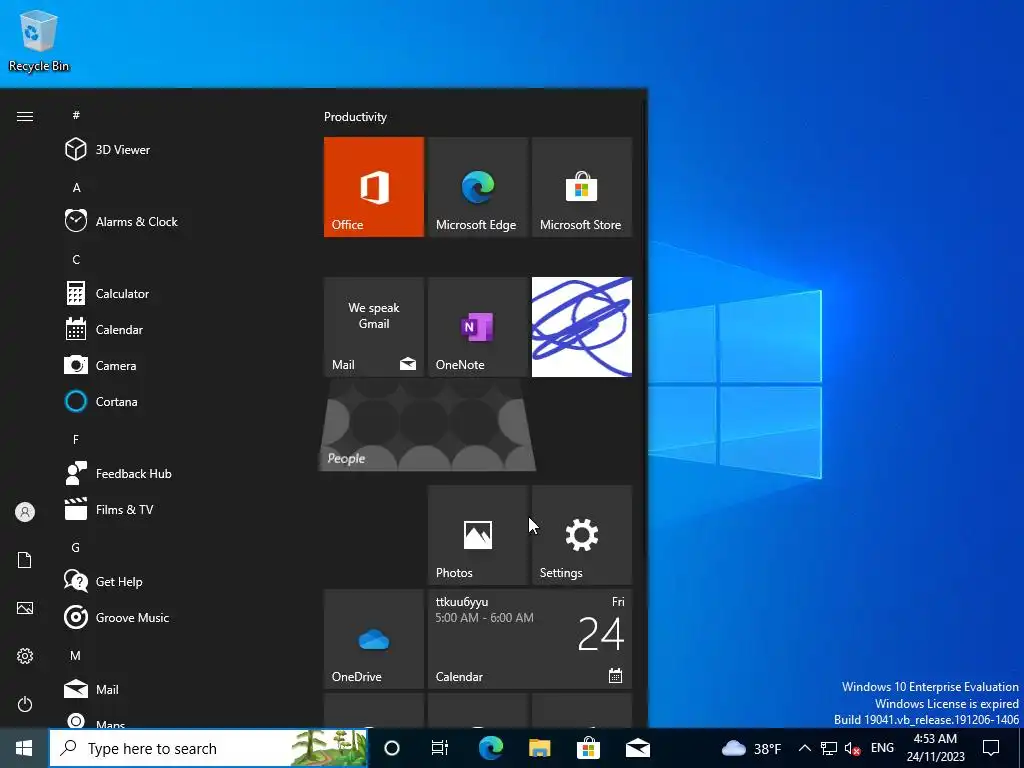Open the OneDrive tile
Viewport: 1024px width, 768px height.
coord(374,639)
